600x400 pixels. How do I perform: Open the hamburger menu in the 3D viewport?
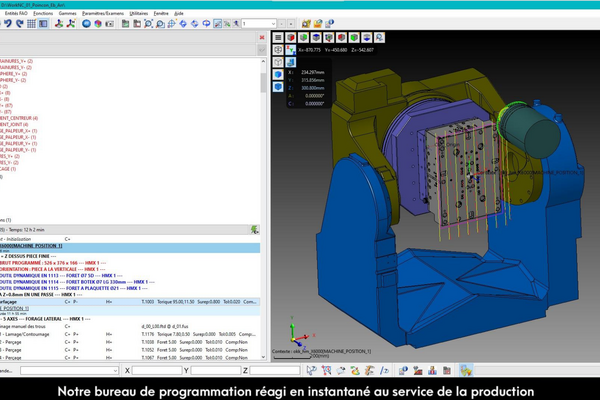[279, 36]
